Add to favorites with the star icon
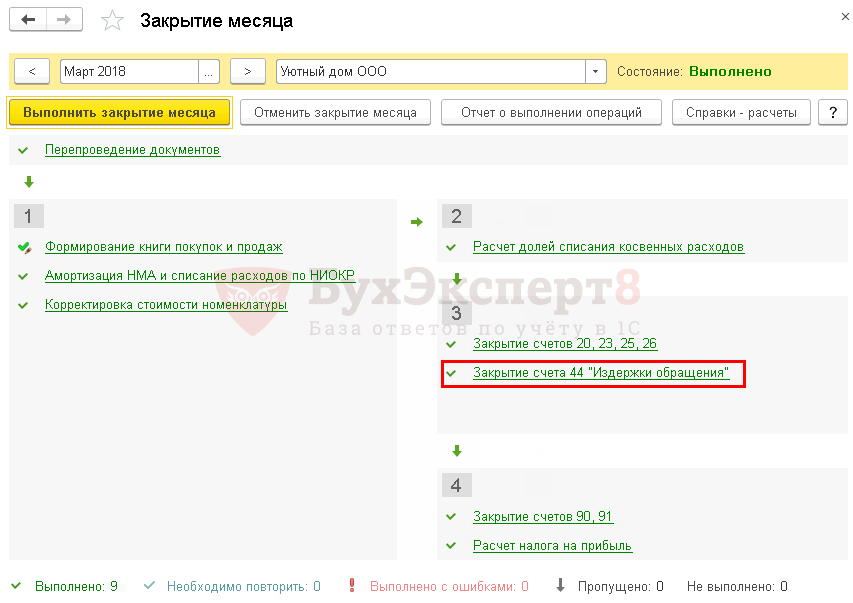853x603 pixels. 113,21
